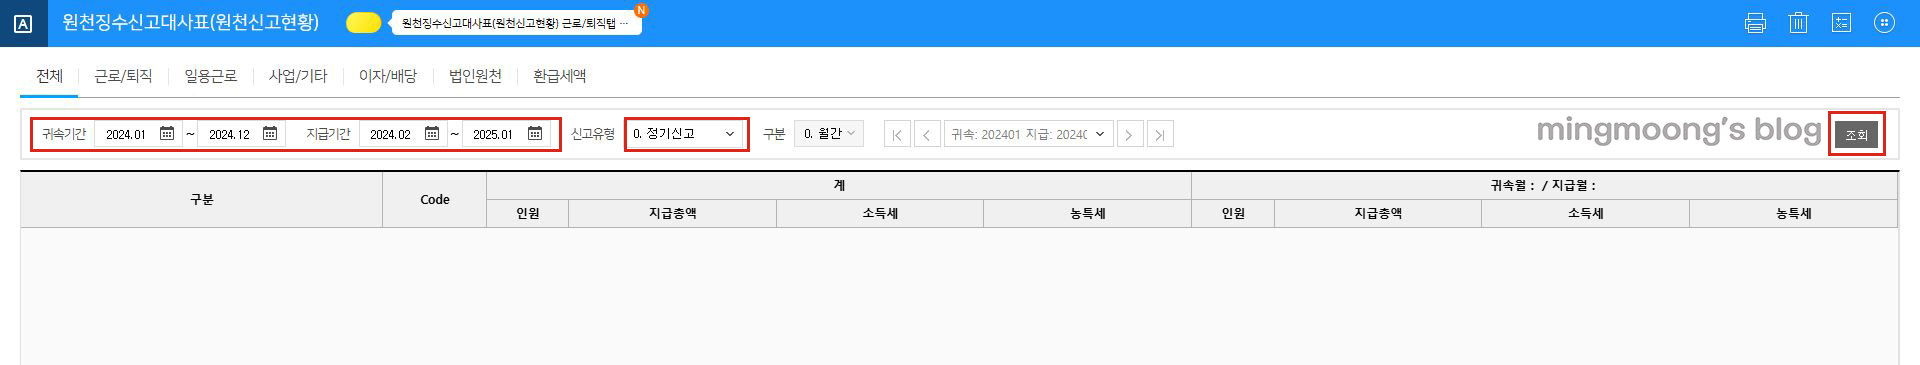This screenshot has height=365, width=1920.
Task: Click the yellow pill beside the page title
Action: pos(364,23)
